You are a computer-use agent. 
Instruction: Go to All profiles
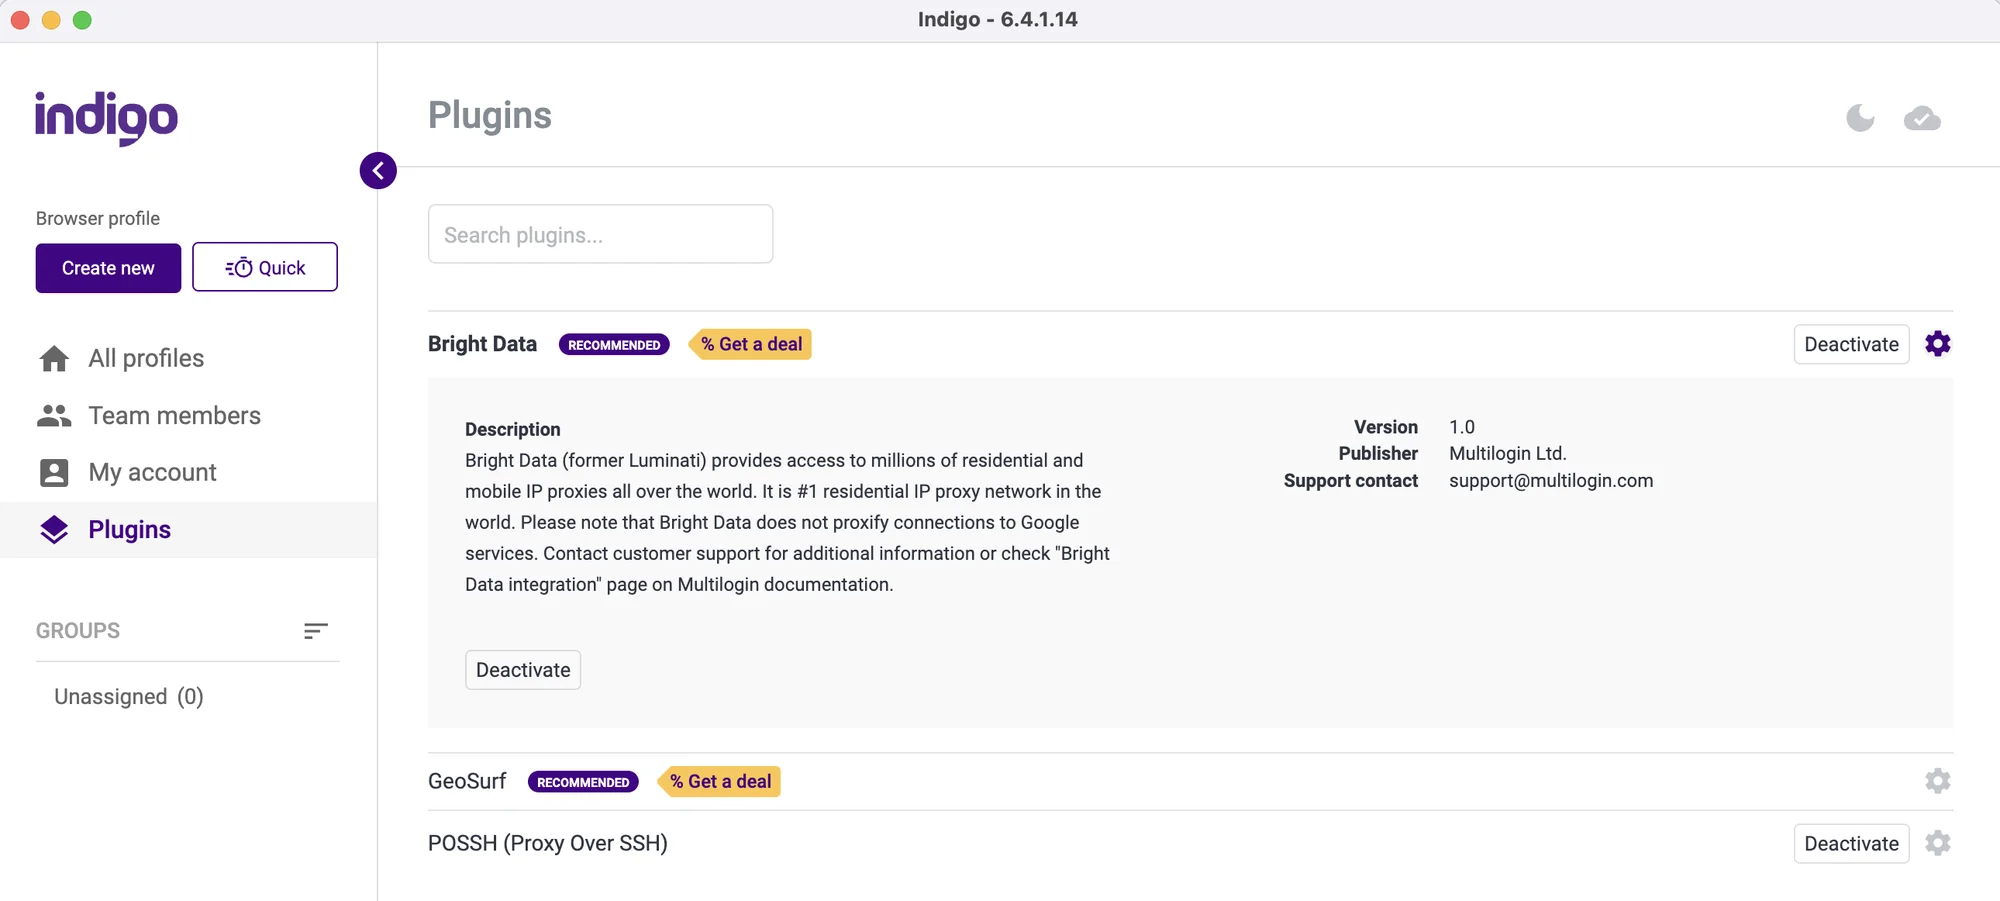pyautogui.click(x=146, y=358)
